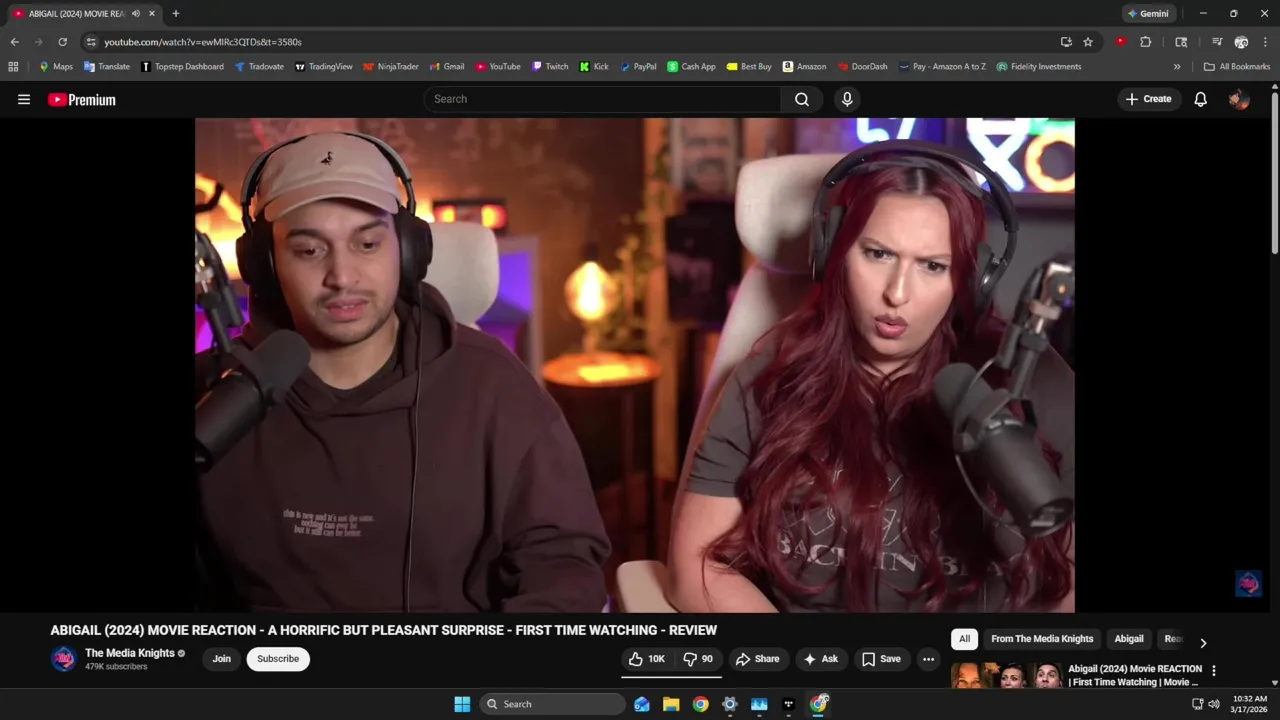Open the All Bookmarks folder

tap(1237, 67)
